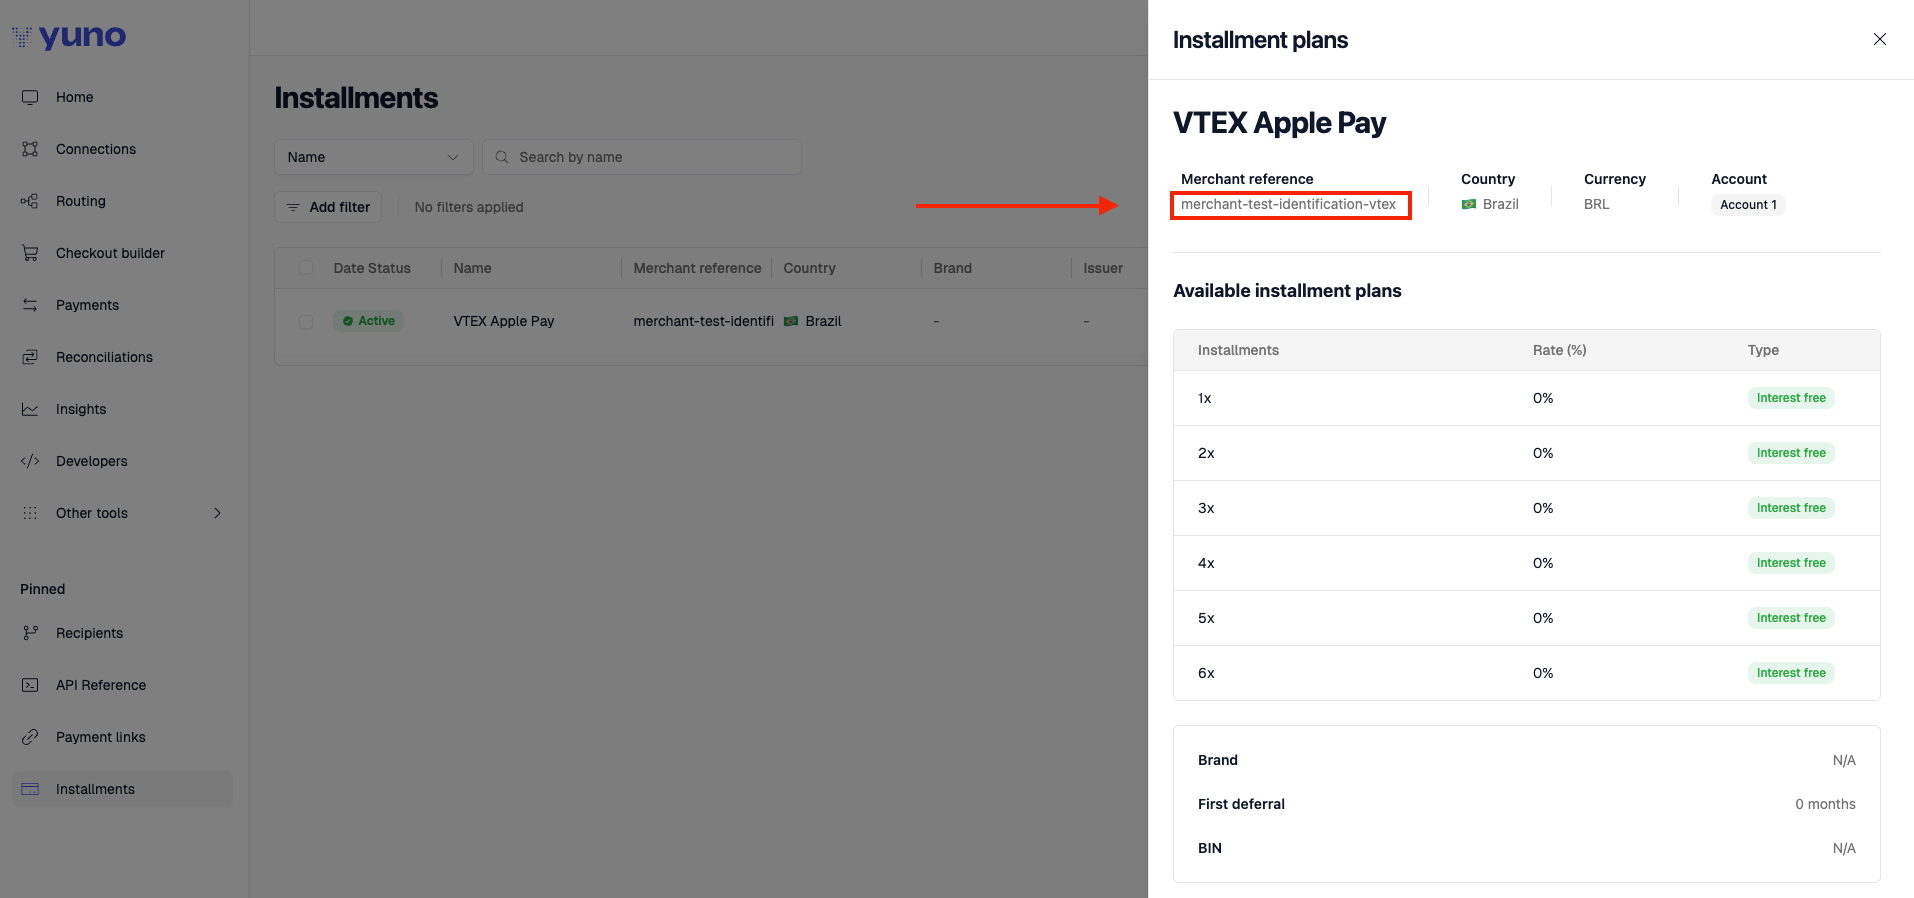Toggle the select-all checkbox in table header
The height and width of the screenshot is (898, 1914).
coord(306,268)
